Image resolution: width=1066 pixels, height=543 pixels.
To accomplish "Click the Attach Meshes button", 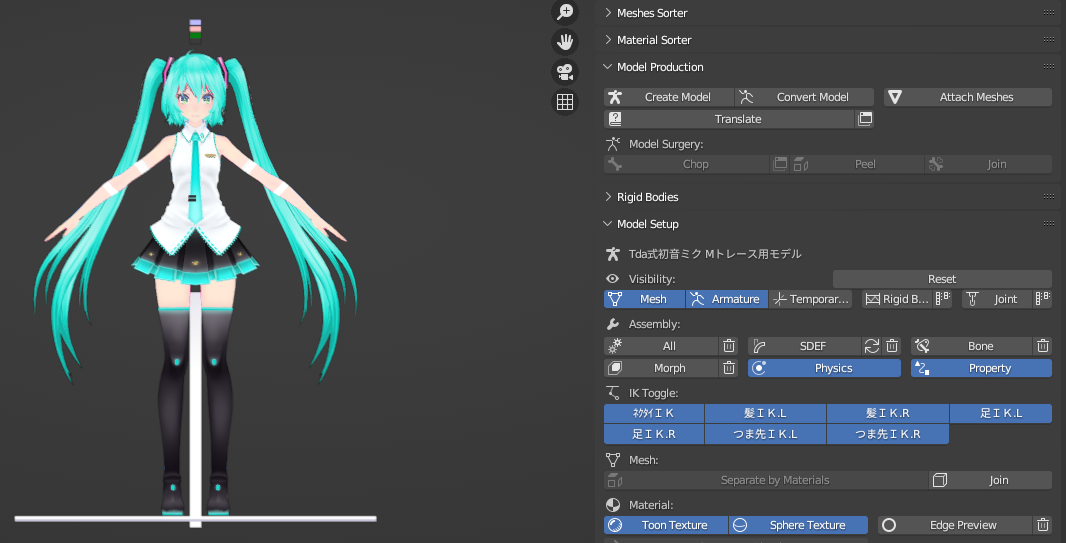I will pos(967,97).
